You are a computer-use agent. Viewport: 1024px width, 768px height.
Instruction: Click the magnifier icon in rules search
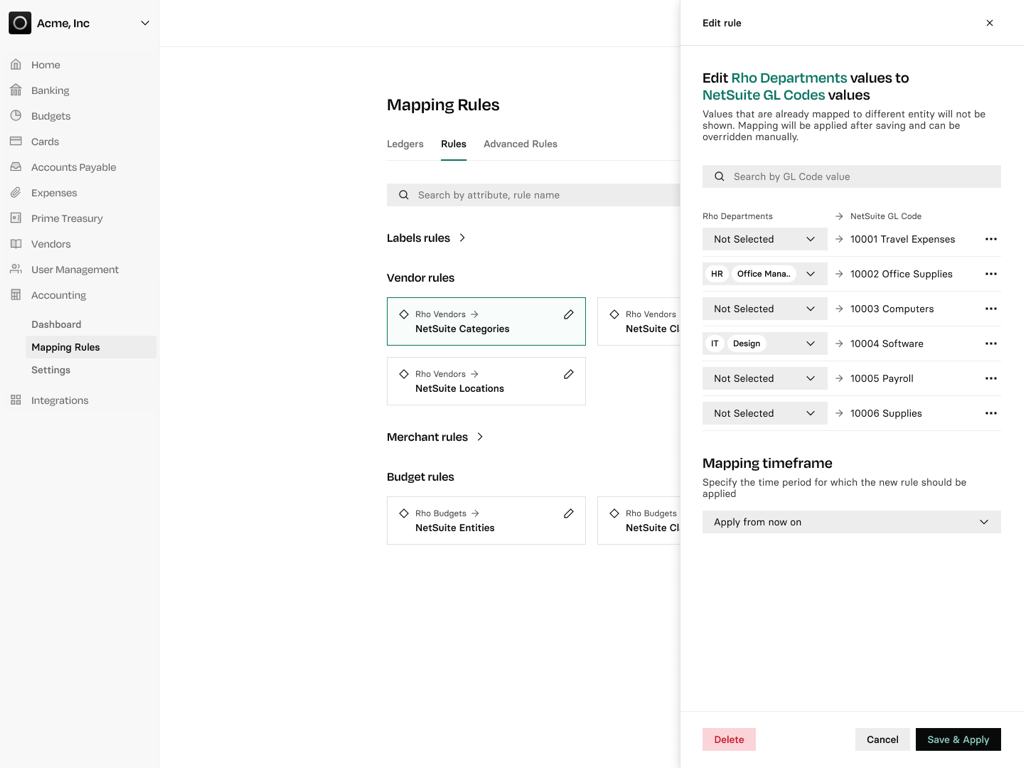click(404, 195)
